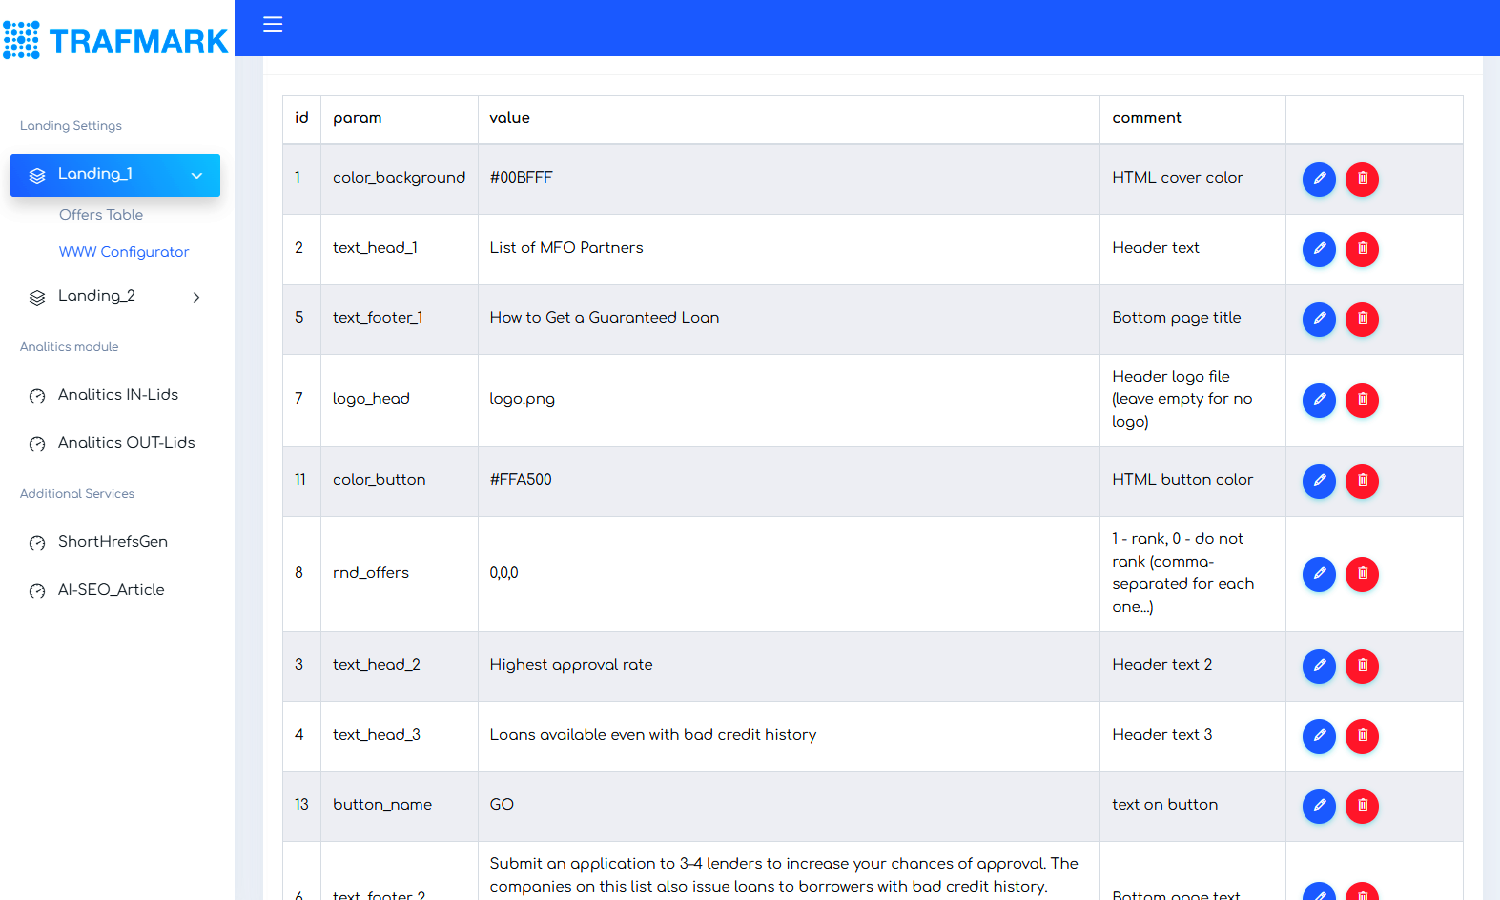This screenshot has height=900, width=1500.
Task: Open AI-SEO_Article tool
Action: 110,590
